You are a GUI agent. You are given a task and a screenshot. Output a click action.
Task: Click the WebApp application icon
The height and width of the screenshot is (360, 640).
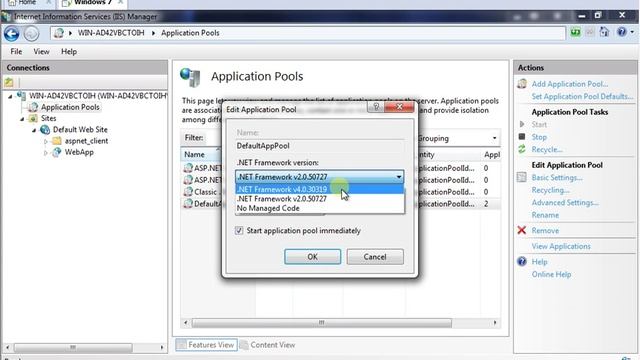click(x=57, y=152)
